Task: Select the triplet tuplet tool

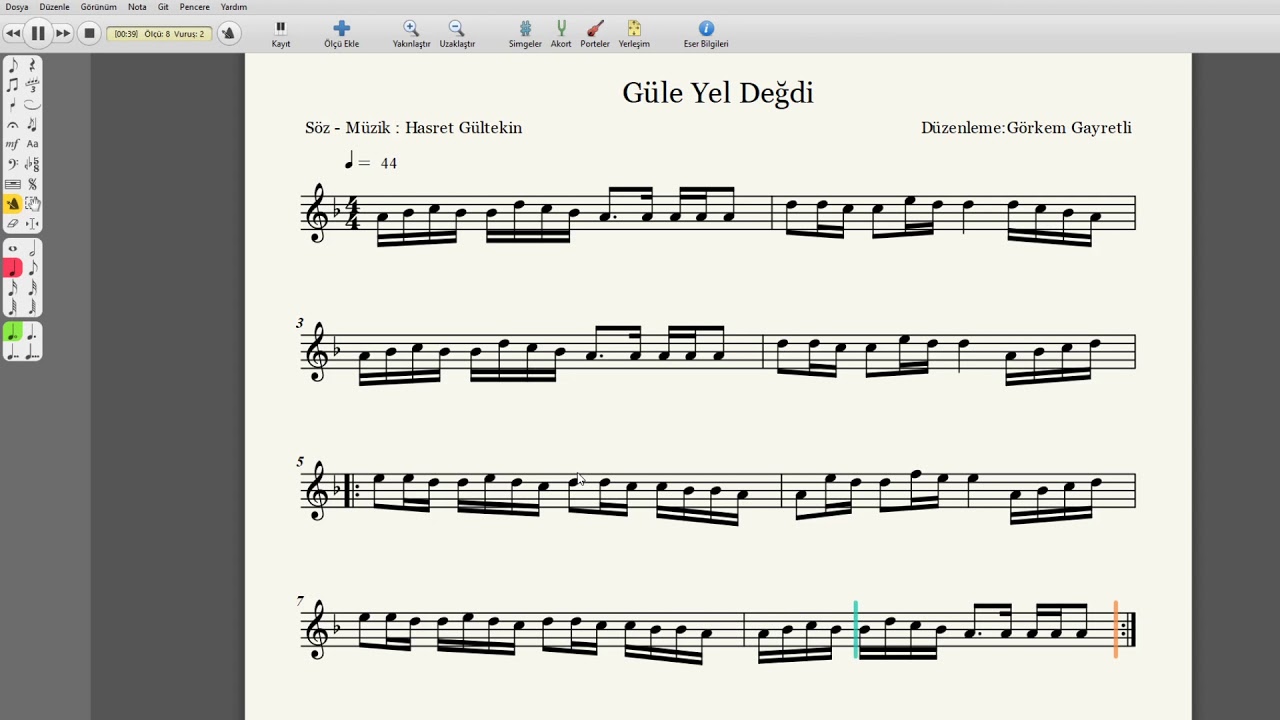Action: [32, 85]
